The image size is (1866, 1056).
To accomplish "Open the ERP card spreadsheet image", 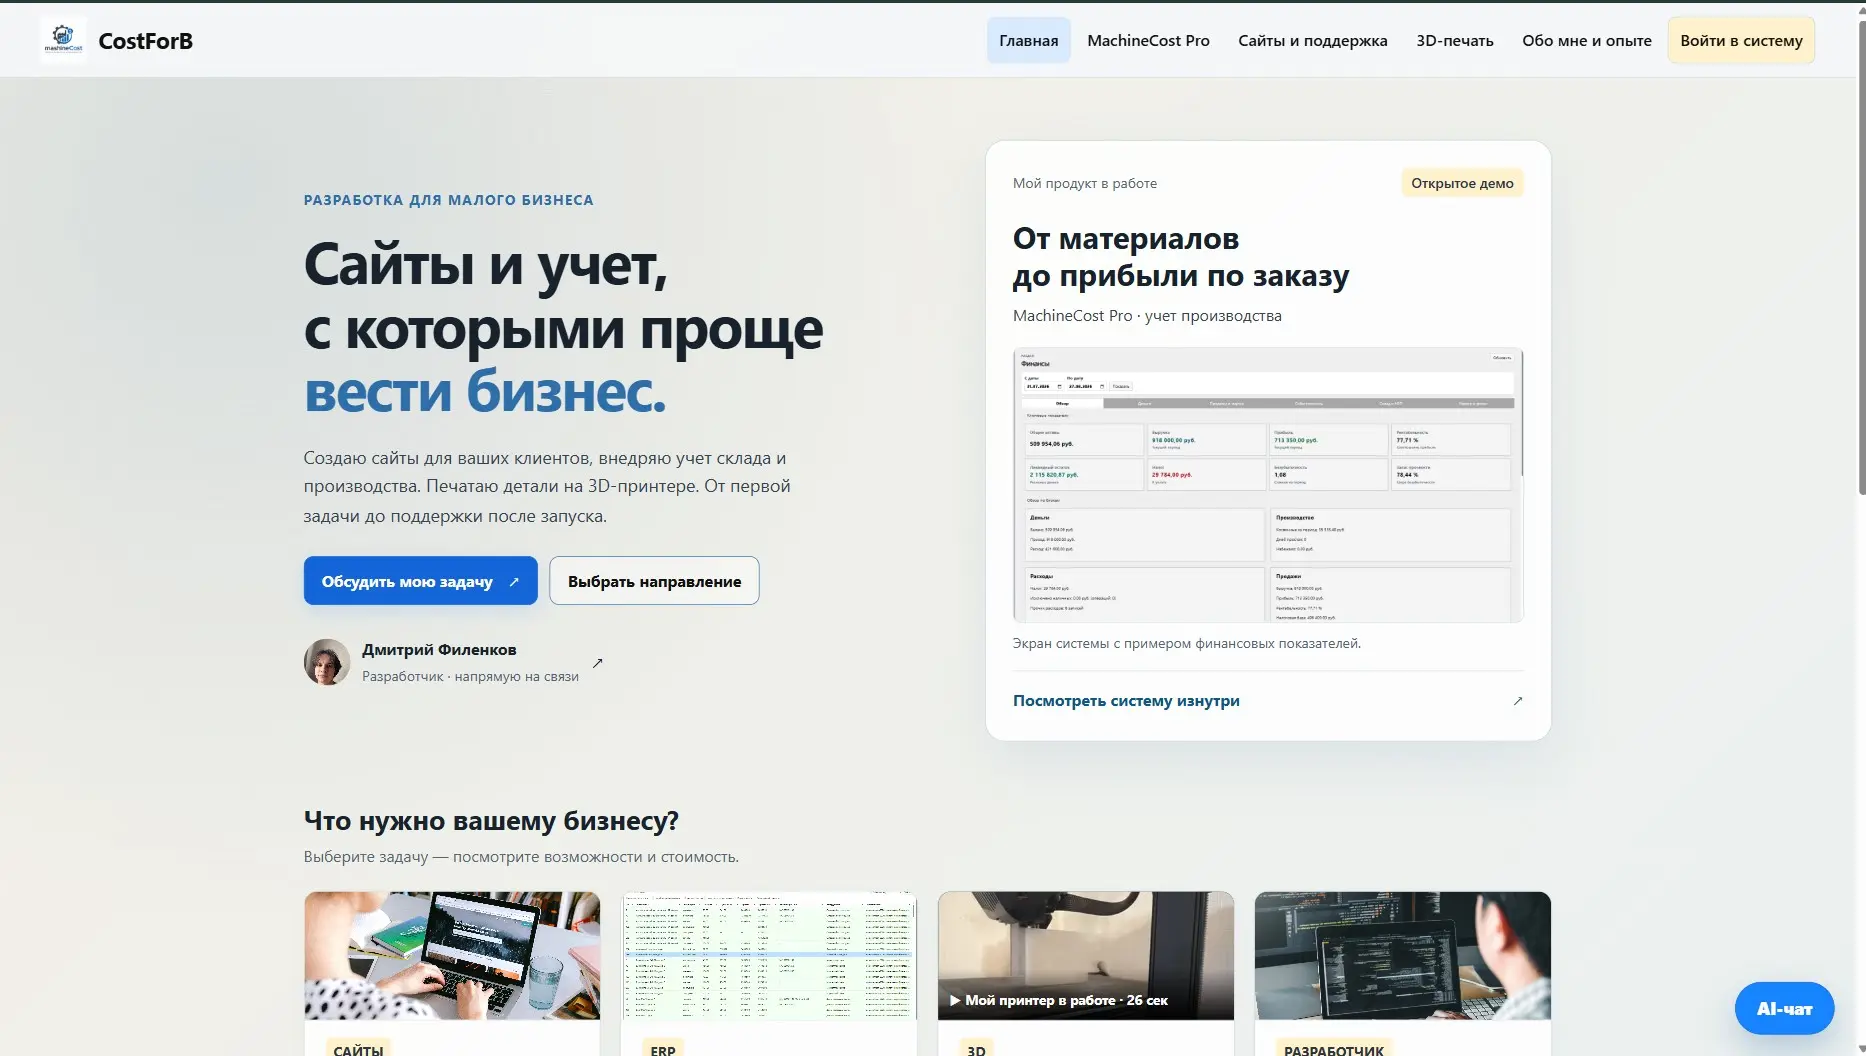I will point(769,955).
